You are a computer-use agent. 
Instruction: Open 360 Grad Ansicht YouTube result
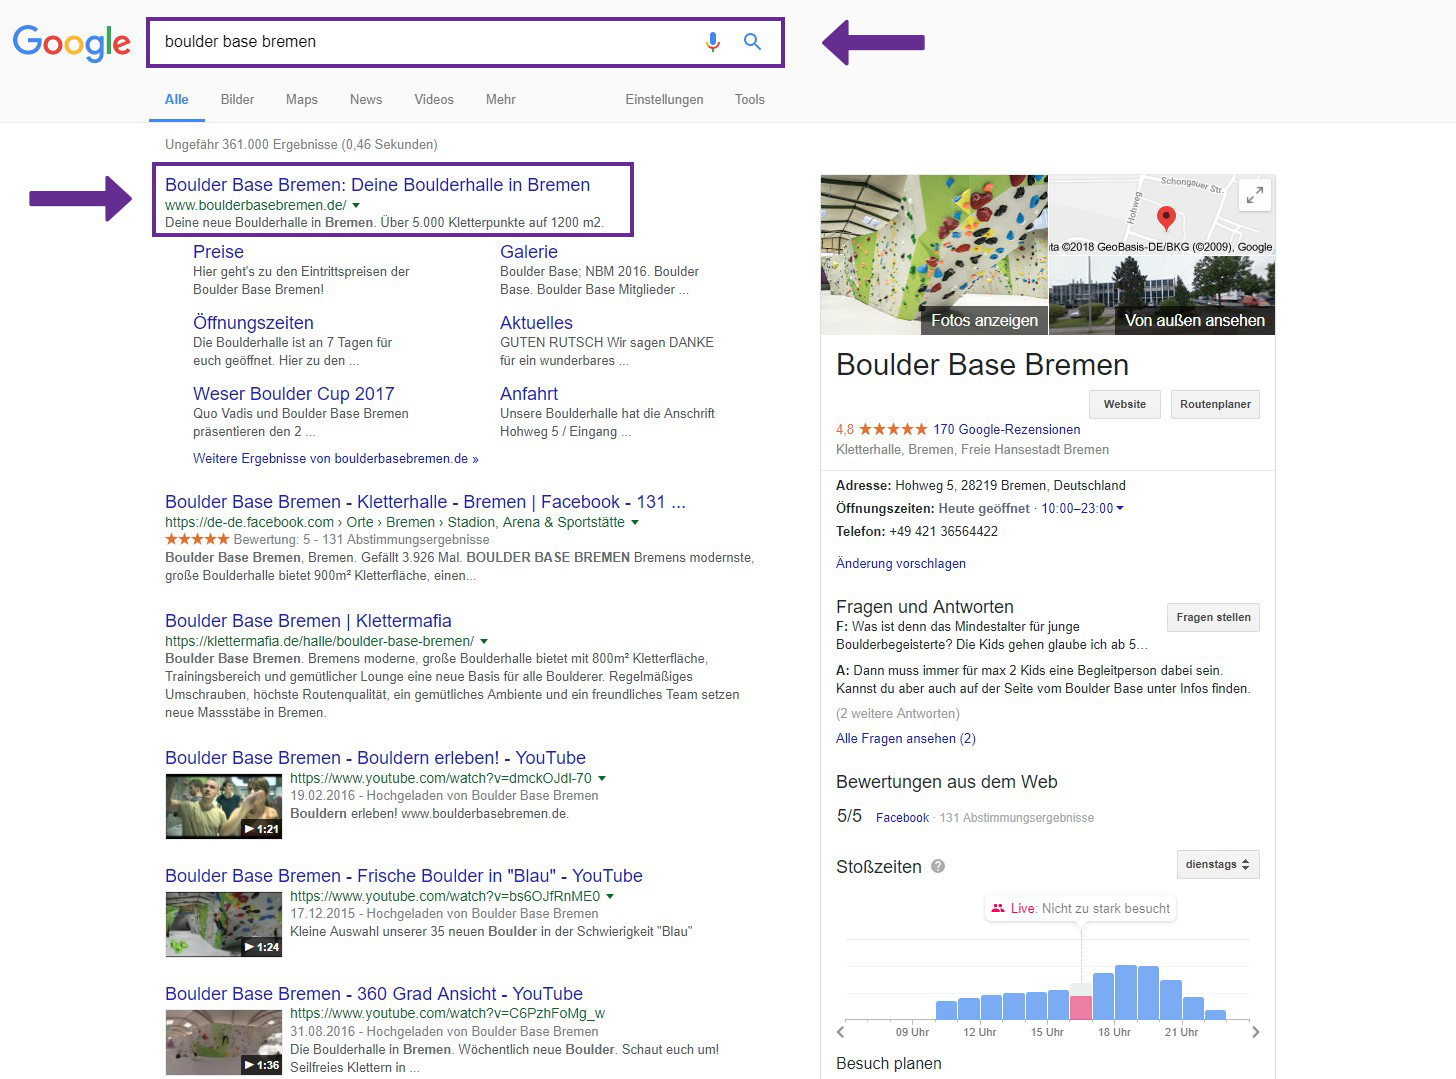(x=373, y=994)
